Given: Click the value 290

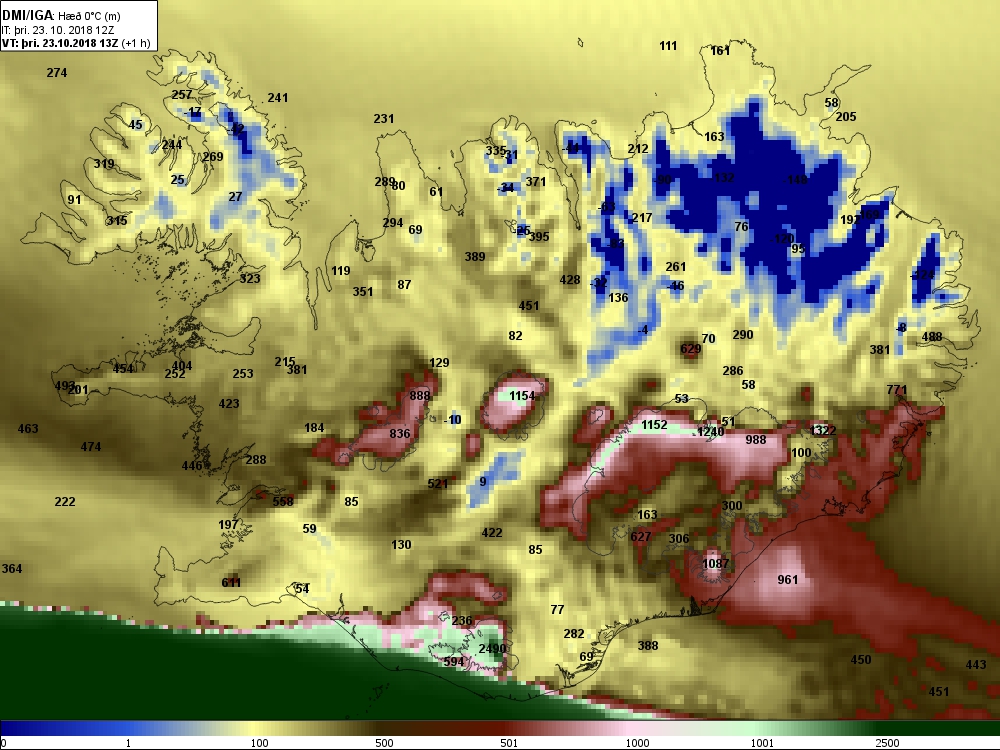Looking at the screenshot, I should 743,335.
